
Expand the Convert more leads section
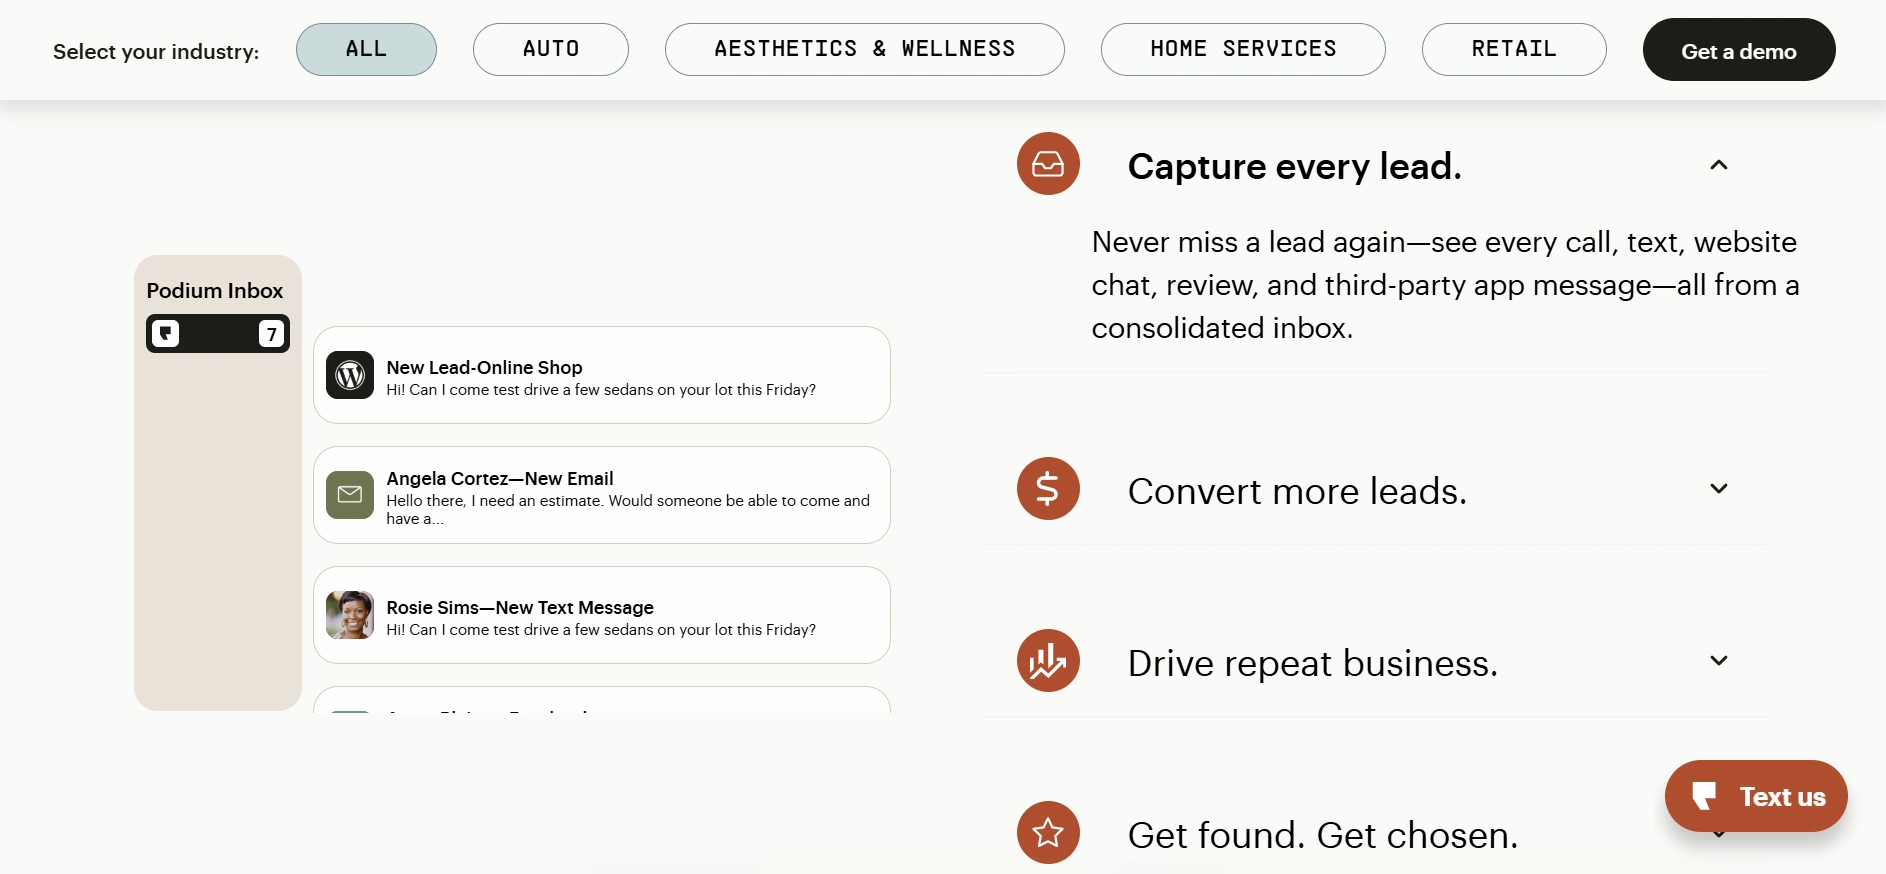(1719, 489)
